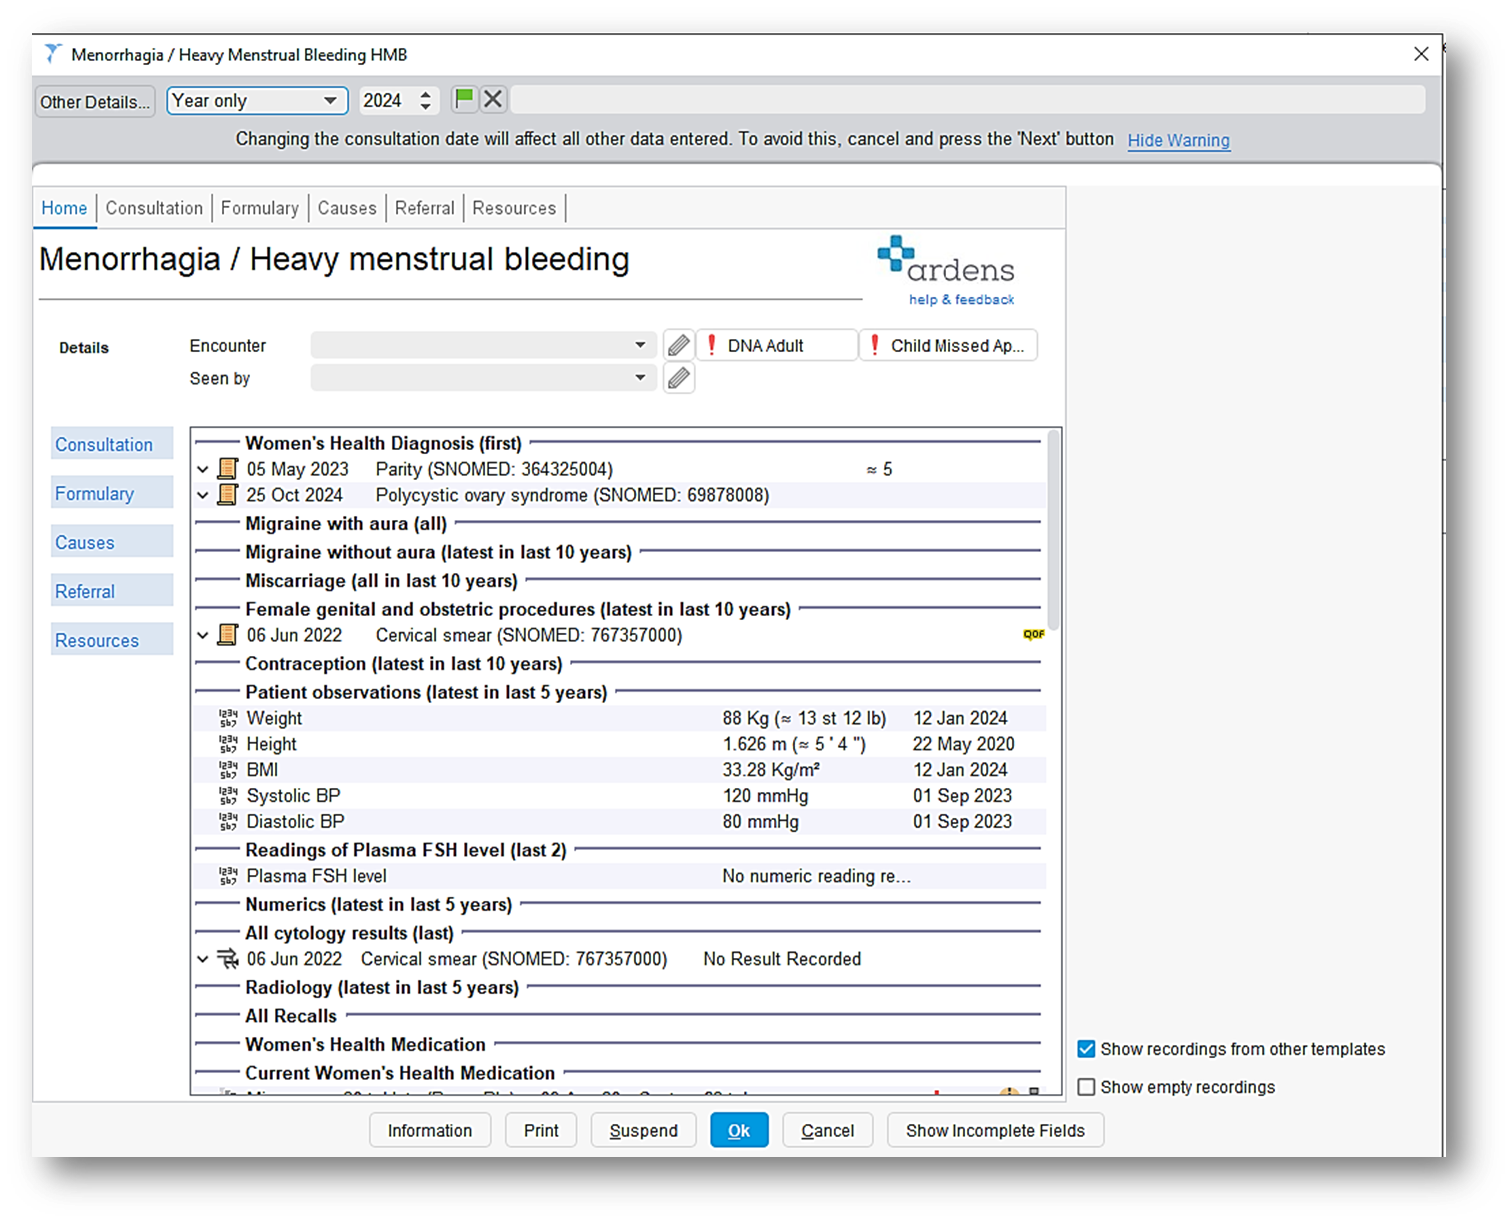Click numeric icon beside Systolic BP
This screenshot has width=1511, height=1222.
click(228, 796)
